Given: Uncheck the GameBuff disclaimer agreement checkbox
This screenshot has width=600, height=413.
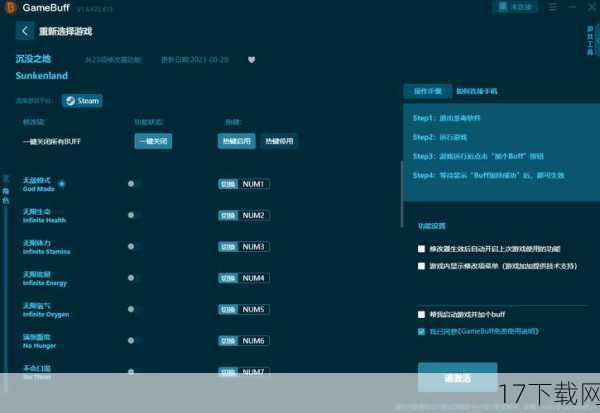Looking at the screenshot, I should [x=421, y=331].
